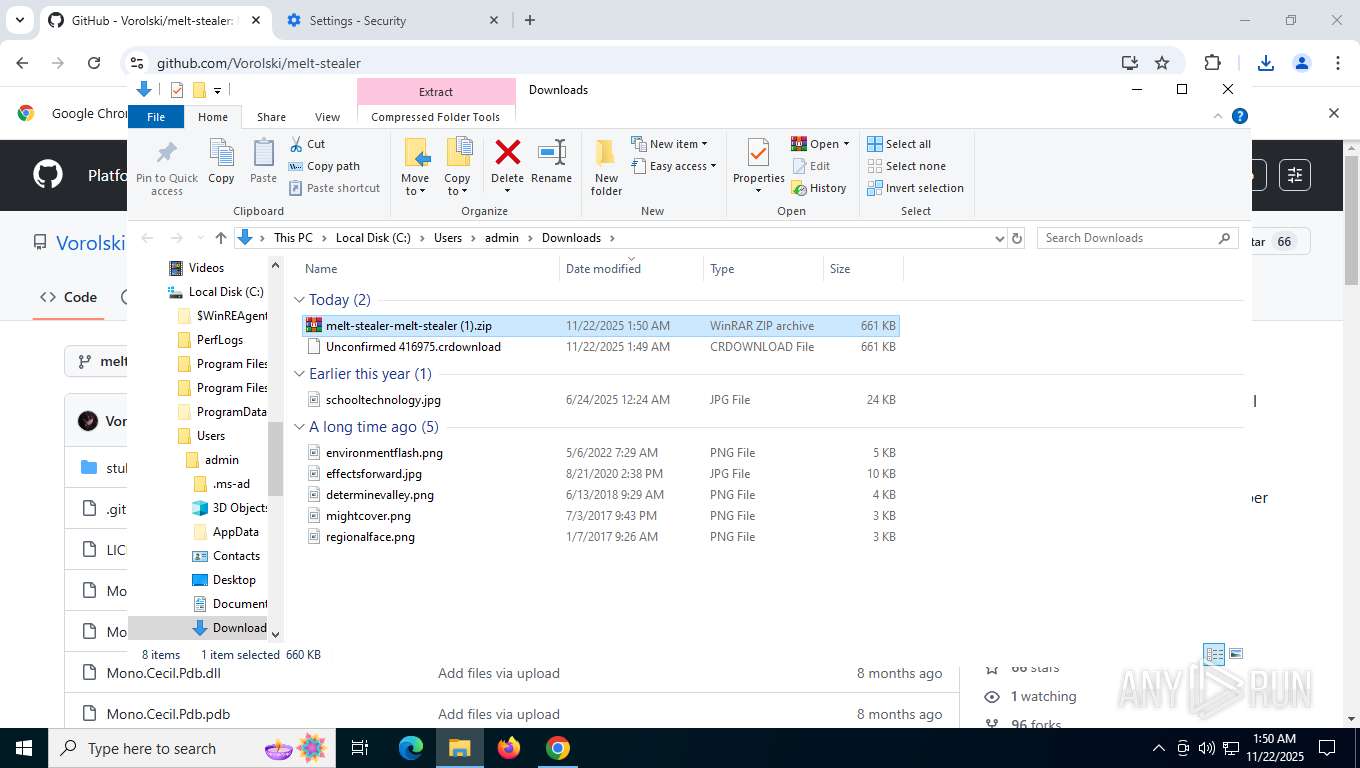Screen dimensions: 1360x768
Task: Switch to the Share ribbon tab
Action: pyautogui.click(x=271, y=117)
